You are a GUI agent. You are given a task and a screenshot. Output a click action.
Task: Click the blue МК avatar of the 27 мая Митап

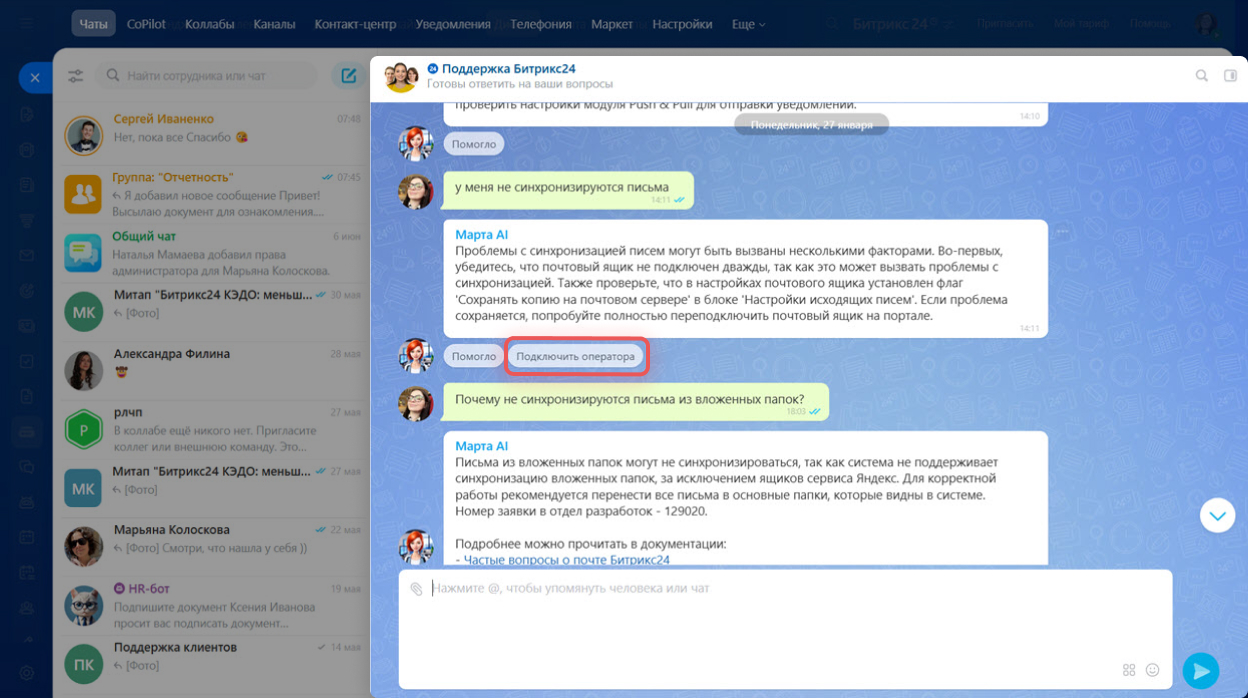pos(84,489)
